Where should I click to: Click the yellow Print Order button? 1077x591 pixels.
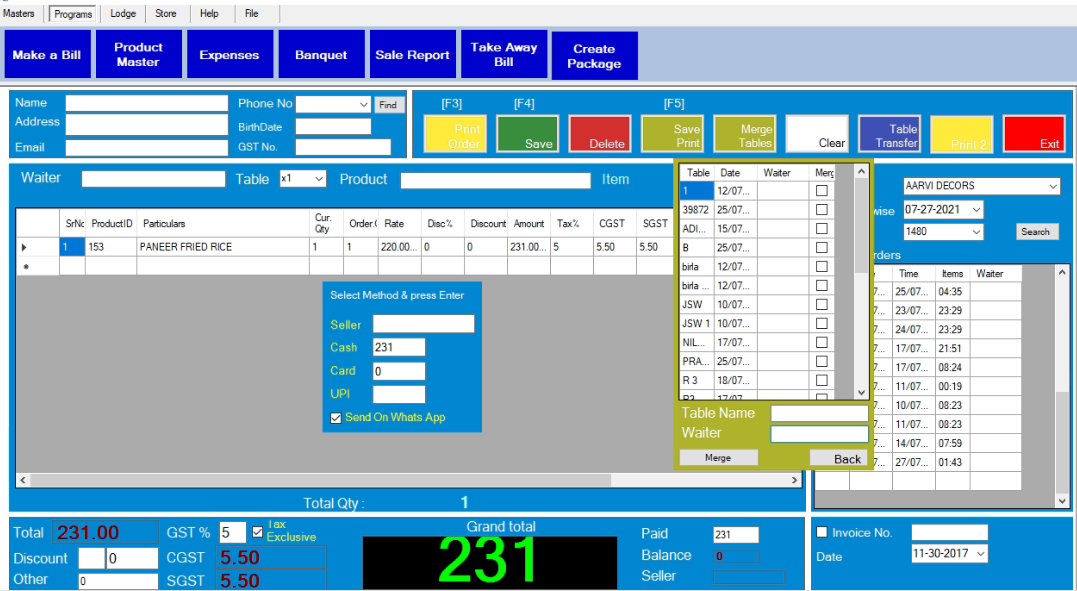[455, 134]
